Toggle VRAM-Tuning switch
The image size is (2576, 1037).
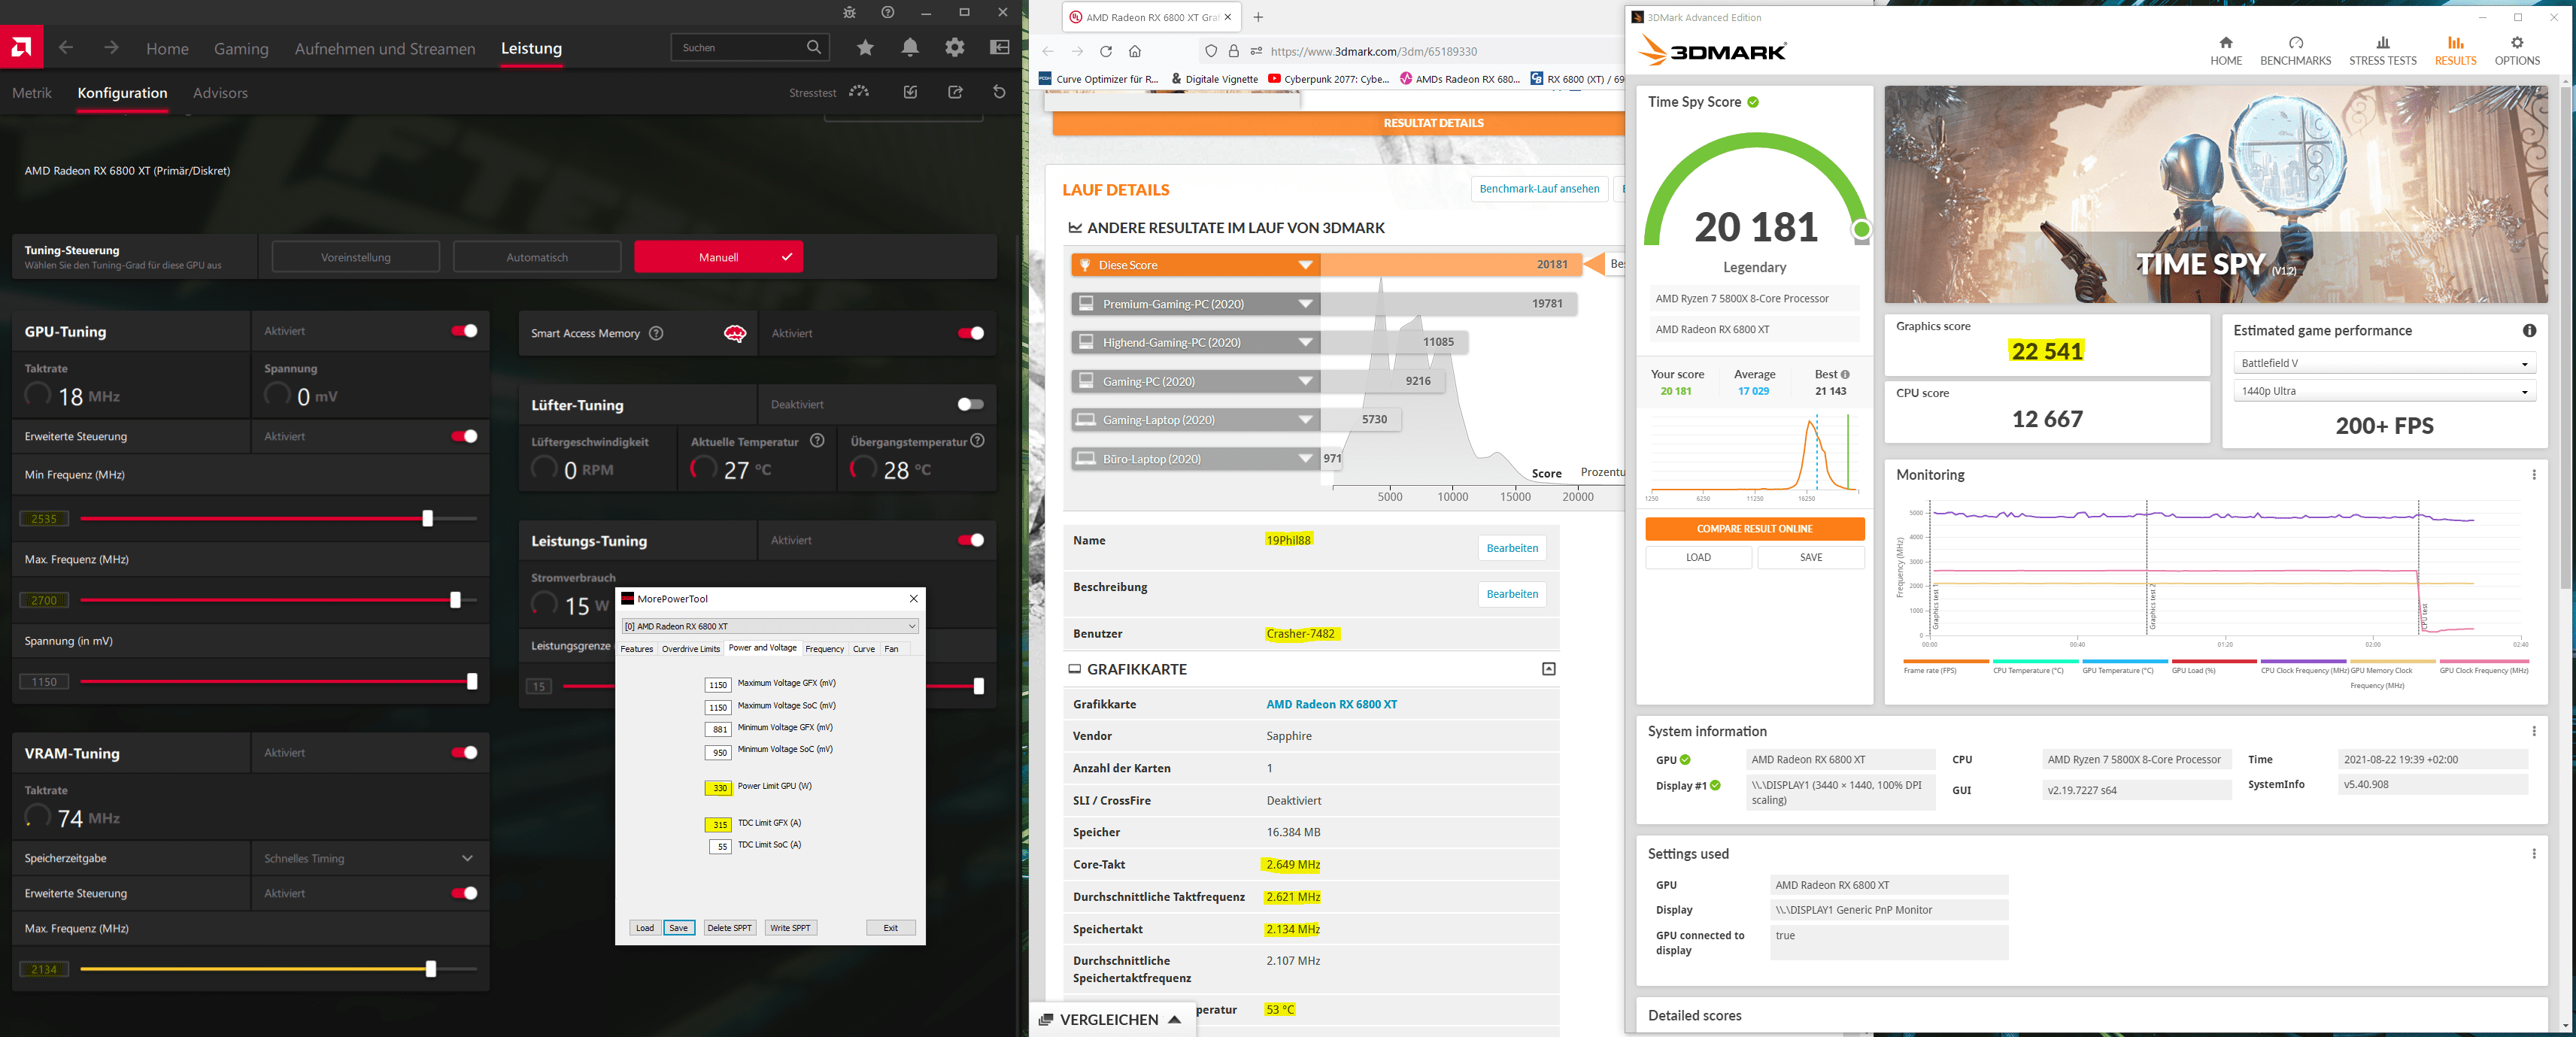pos(464,753)
